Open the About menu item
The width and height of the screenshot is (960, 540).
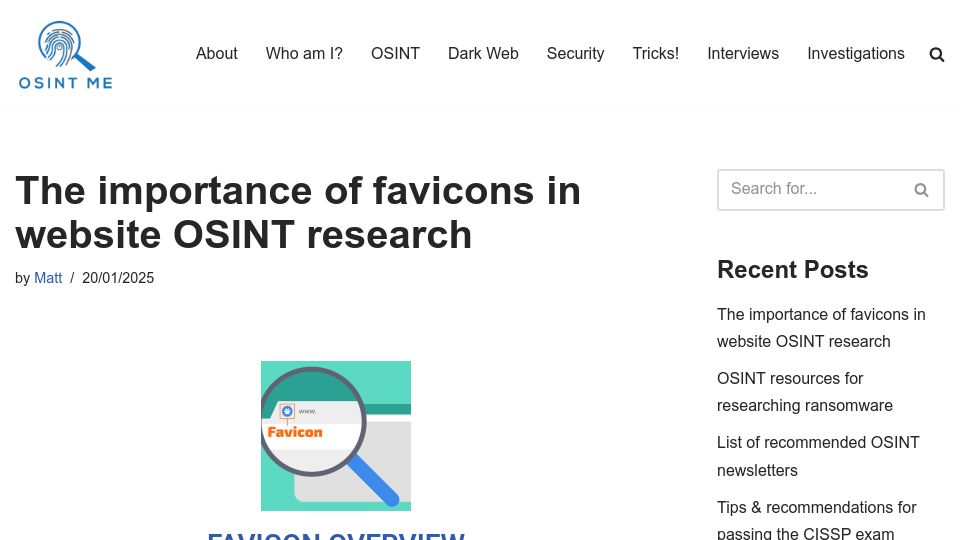pyautogui.click(x=217, y=54)
